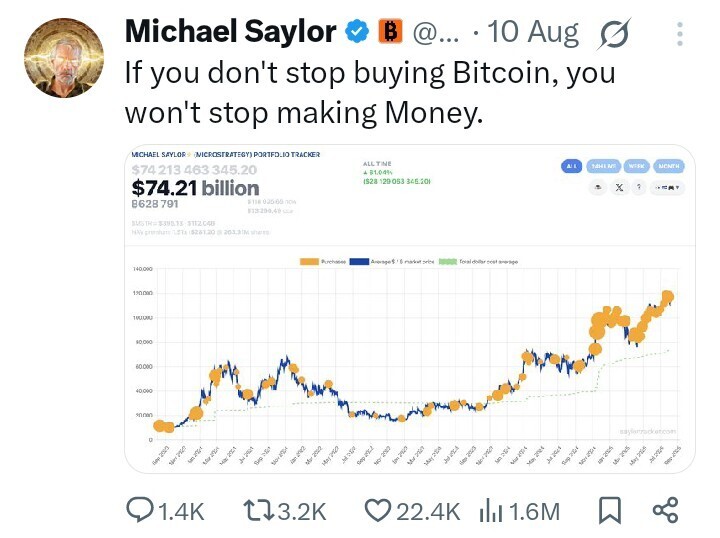Open Michael Saylor's profile picture
Screen dimensions: 720x538
pyautogui.click(x=64, y=58)
